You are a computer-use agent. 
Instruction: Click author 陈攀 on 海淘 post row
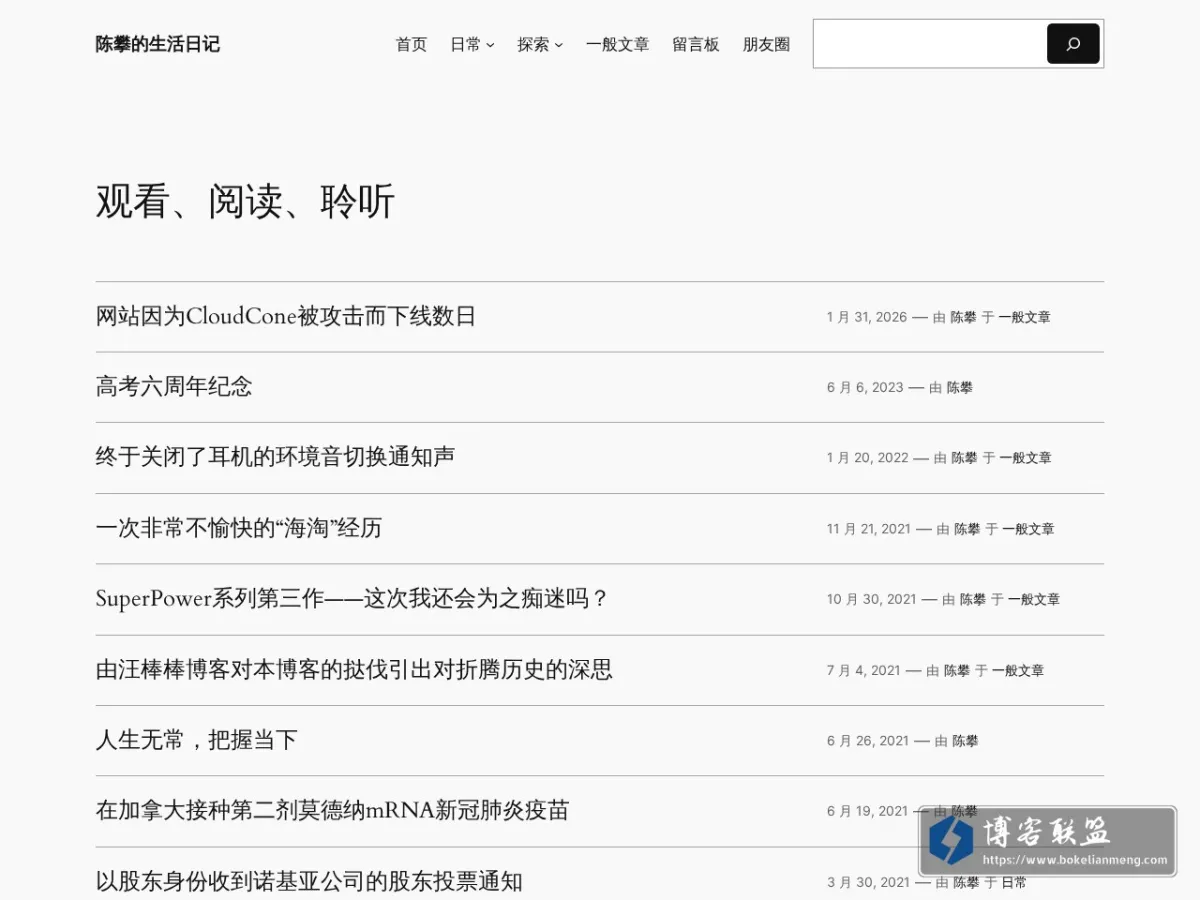coord(967,529)
